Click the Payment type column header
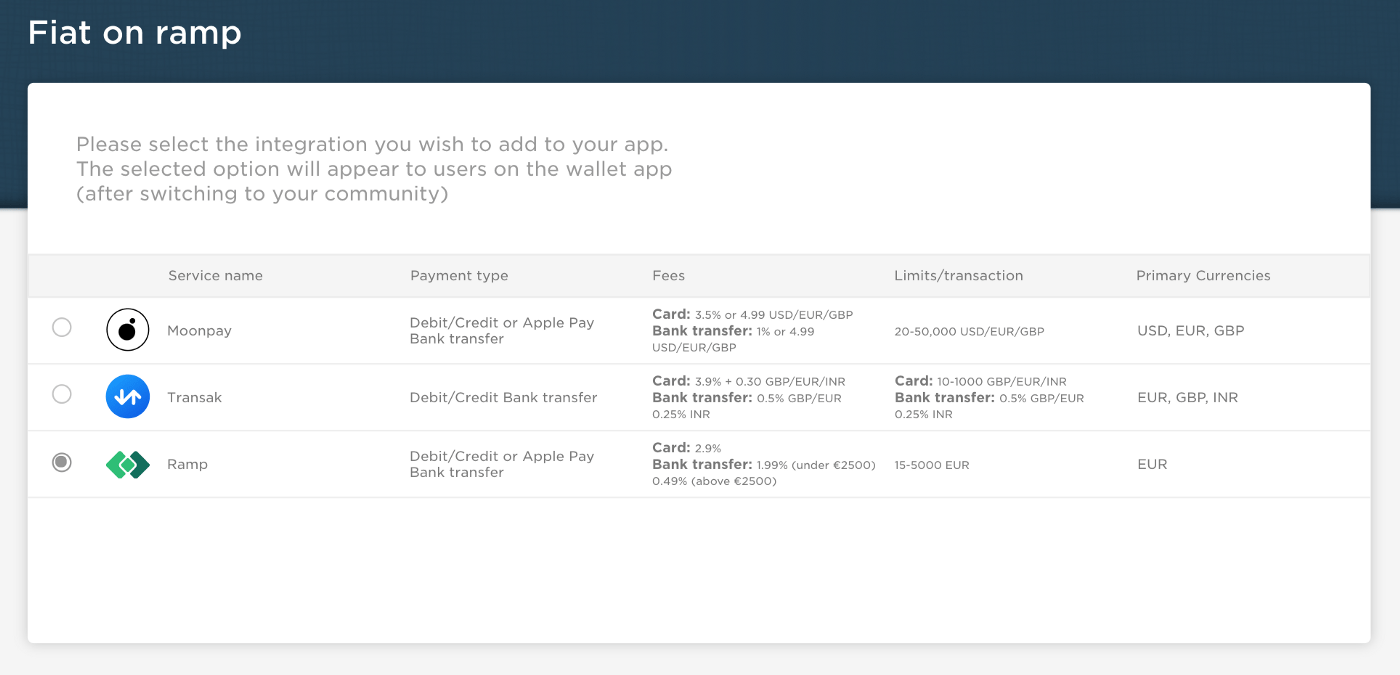Screen dimensions: 1400x675 coord(459,275)
